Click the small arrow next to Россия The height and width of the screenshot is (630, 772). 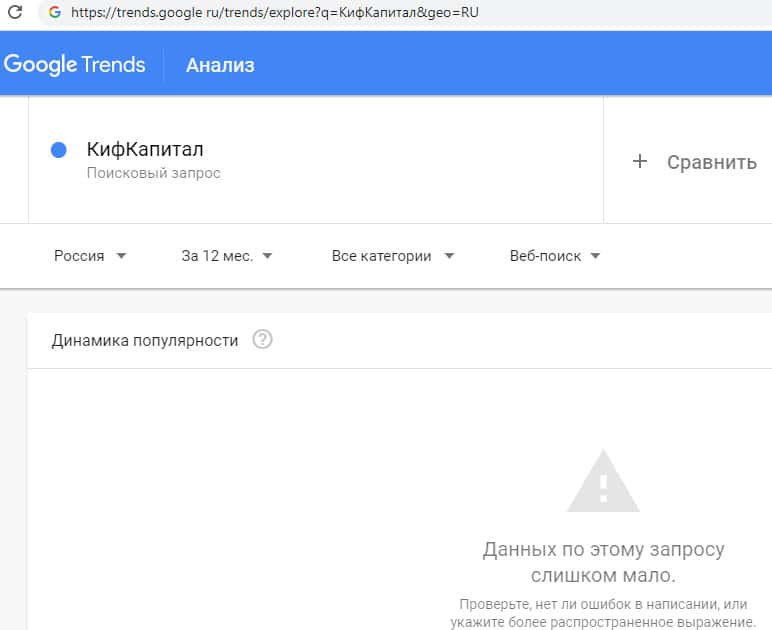121,256
